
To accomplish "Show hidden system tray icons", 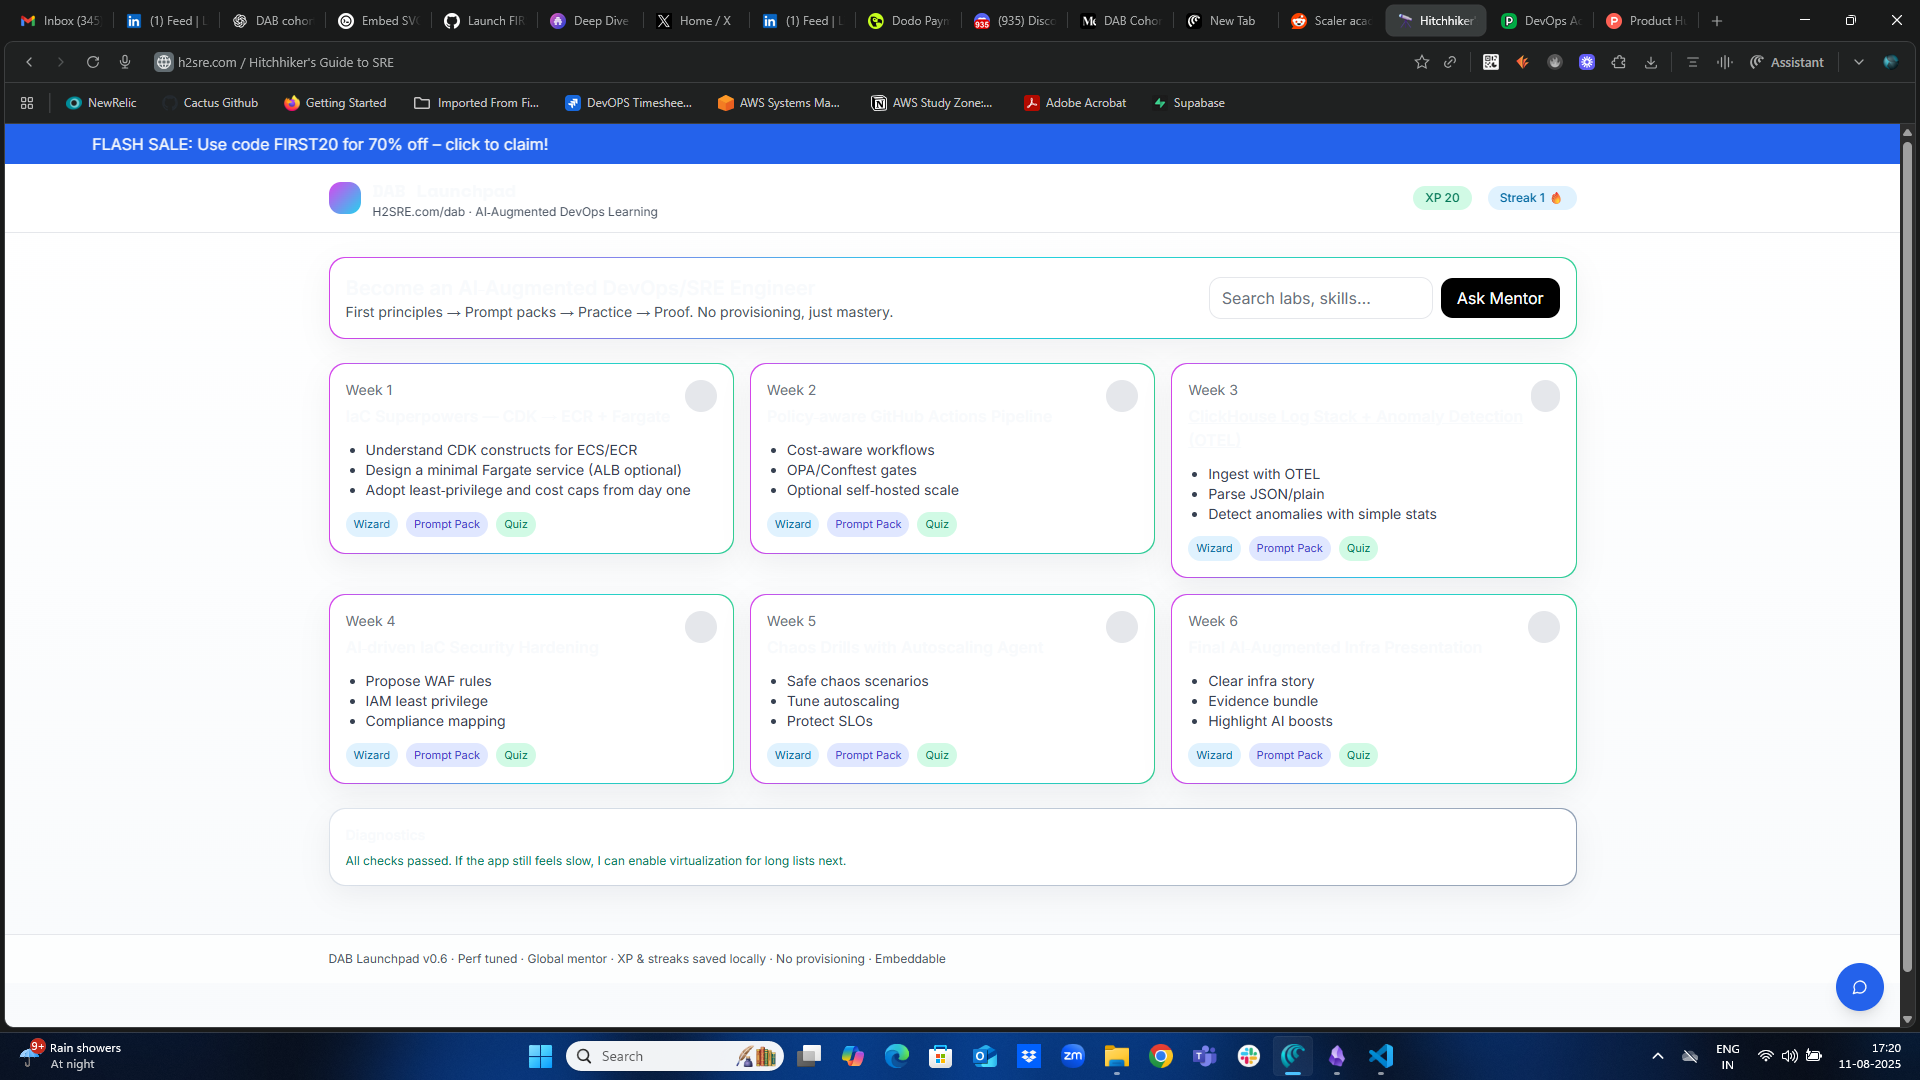I will (1657, 1056).
